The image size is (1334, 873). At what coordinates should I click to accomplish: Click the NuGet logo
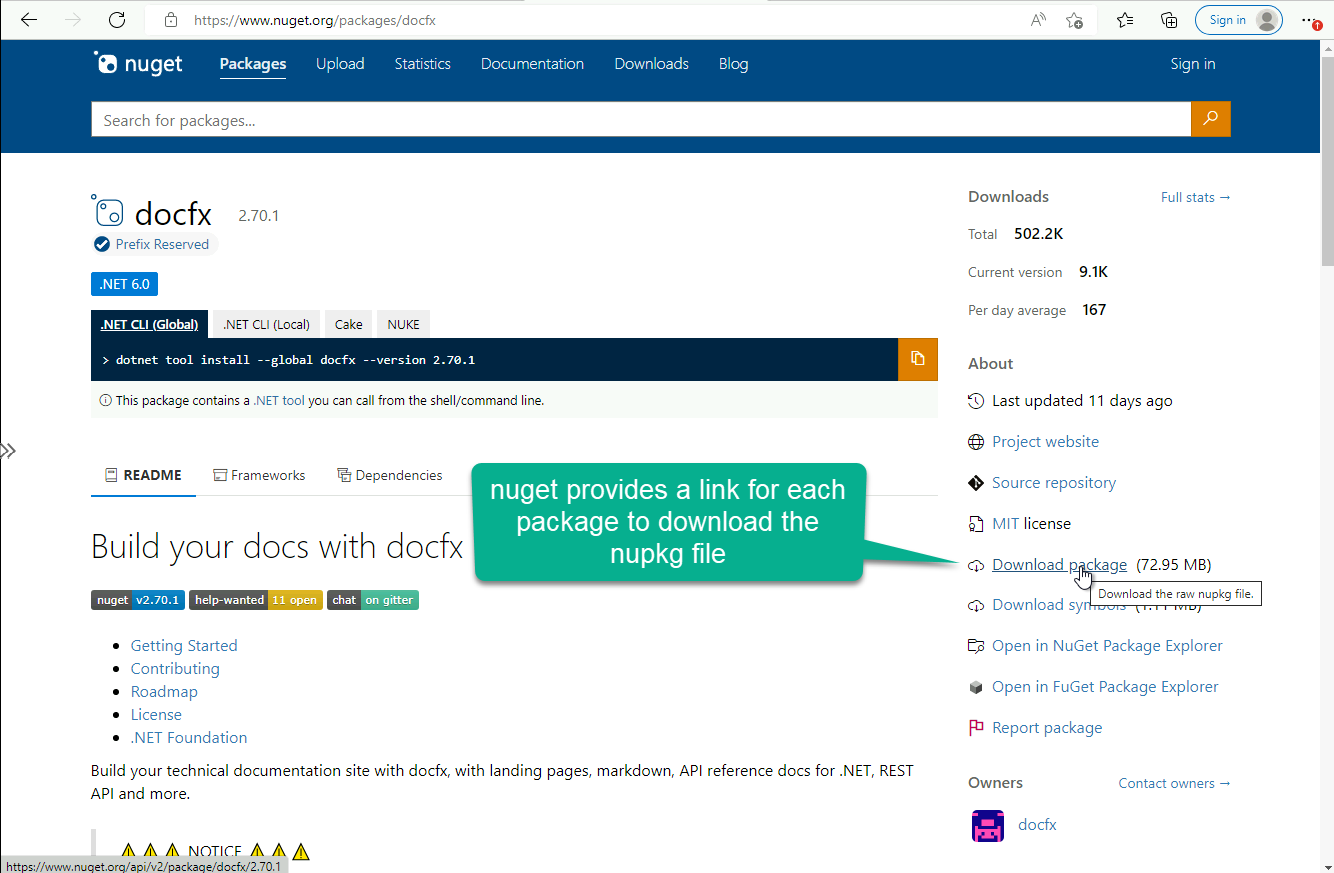tap(138, 63)
